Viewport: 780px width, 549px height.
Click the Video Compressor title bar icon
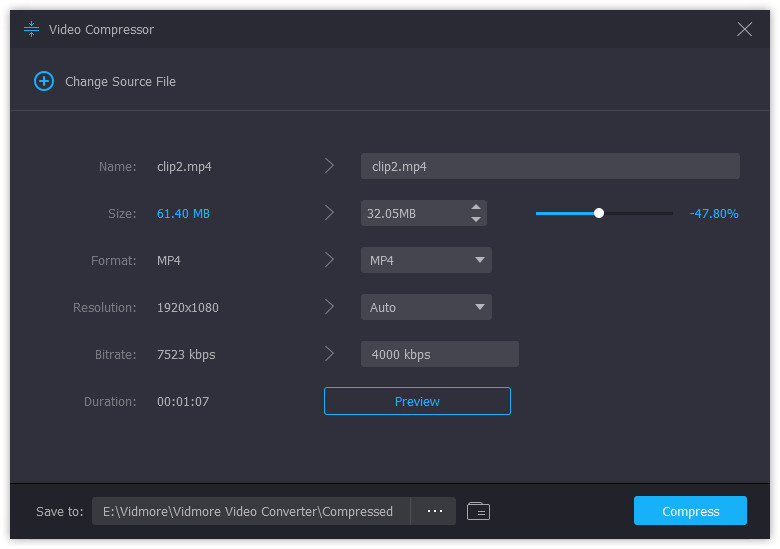coord(31,29)
